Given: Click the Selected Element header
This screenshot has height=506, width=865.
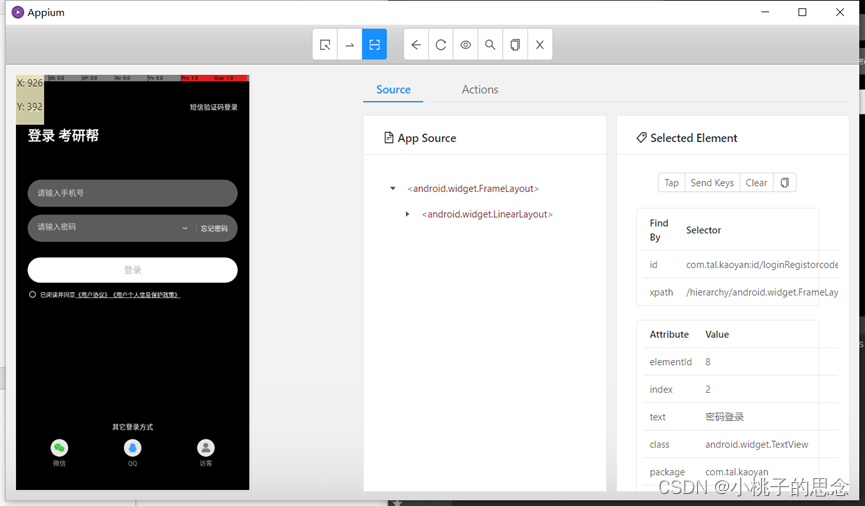Looking at the screenshot, I should 687,138.
